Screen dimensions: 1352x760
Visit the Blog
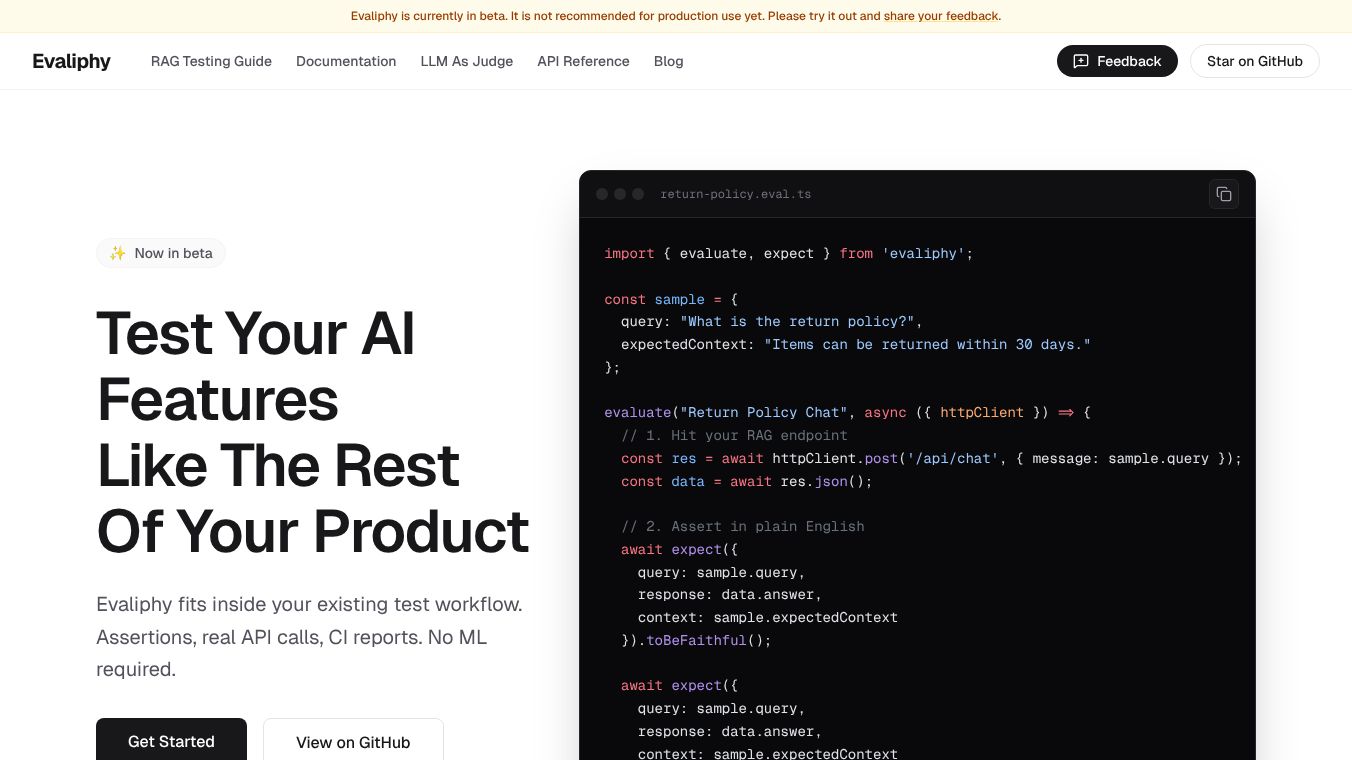669,61
